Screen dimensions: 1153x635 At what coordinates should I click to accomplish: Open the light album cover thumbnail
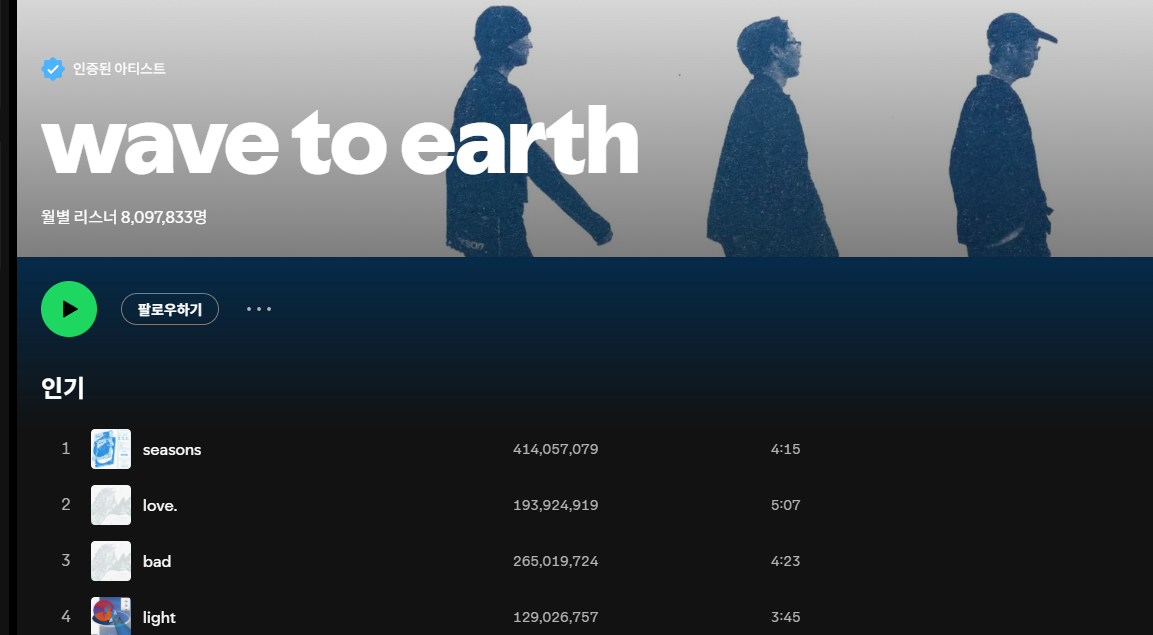pos(111,616)
